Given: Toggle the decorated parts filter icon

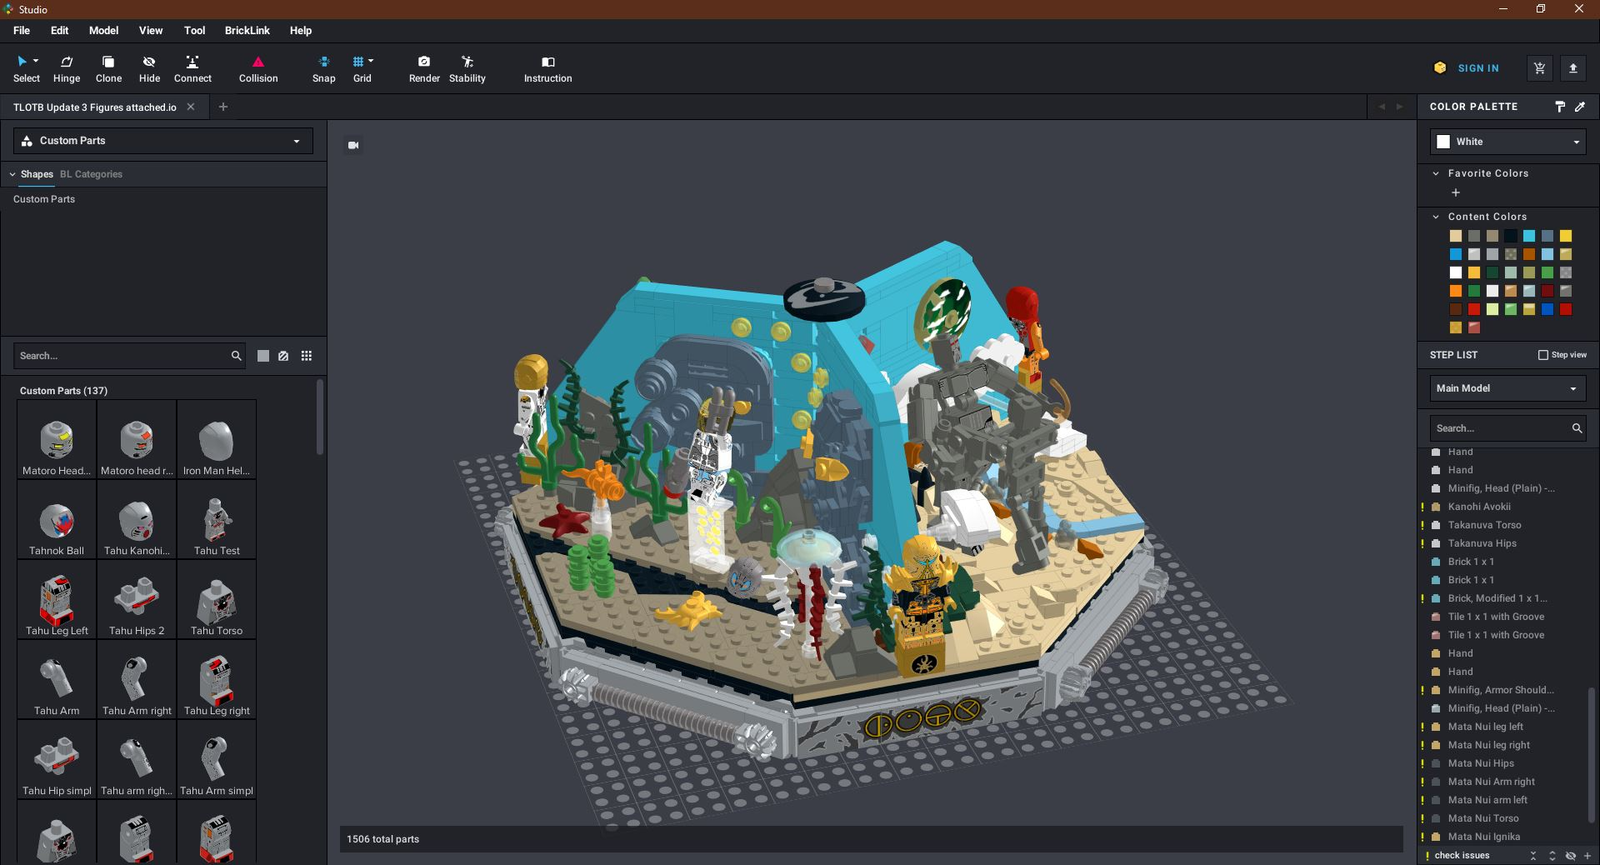Looking at the screenshot, I should [x=284, y=355].
